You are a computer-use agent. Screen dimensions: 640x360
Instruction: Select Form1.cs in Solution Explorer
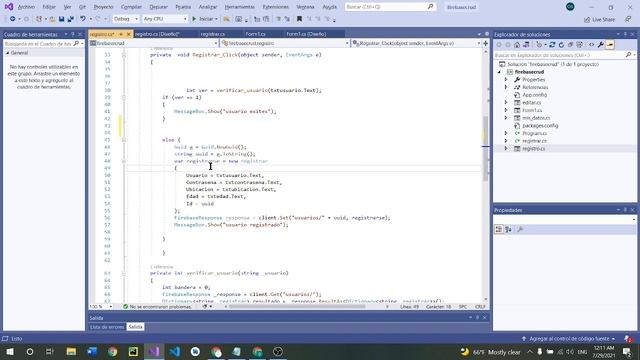click(532, 110)
